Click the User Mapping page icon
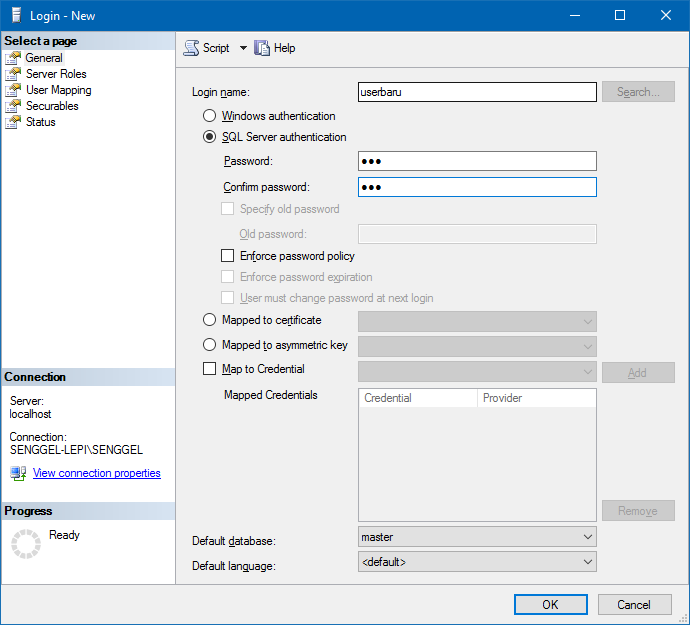The image size is (690, 625). click(x=13, y=90)
